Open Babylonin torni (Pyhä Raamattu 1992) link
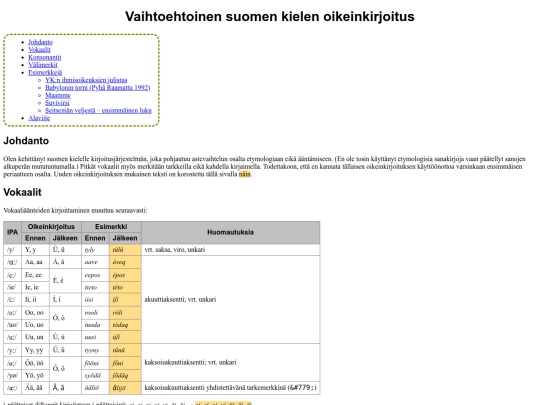The image size is (540, 405). click(97, 87)
